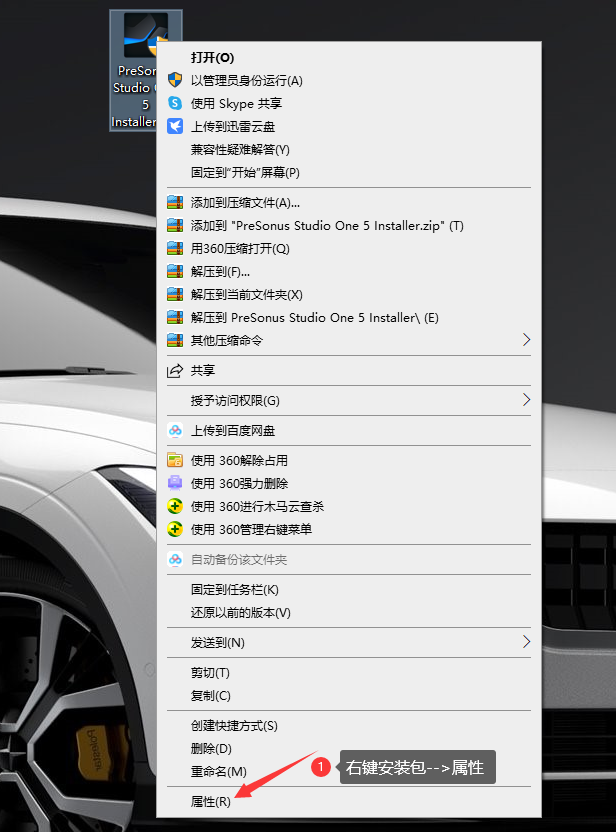Click the archive icon beside 解压到当前文件夹(X)
The image size is (616, 832).
coord(175,294)
